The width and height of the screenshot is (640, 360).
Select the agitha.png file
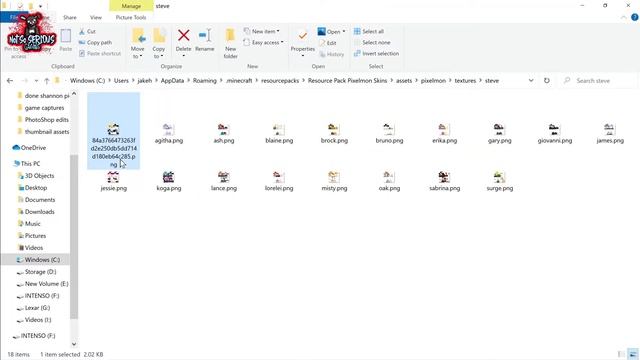point(169,133)
